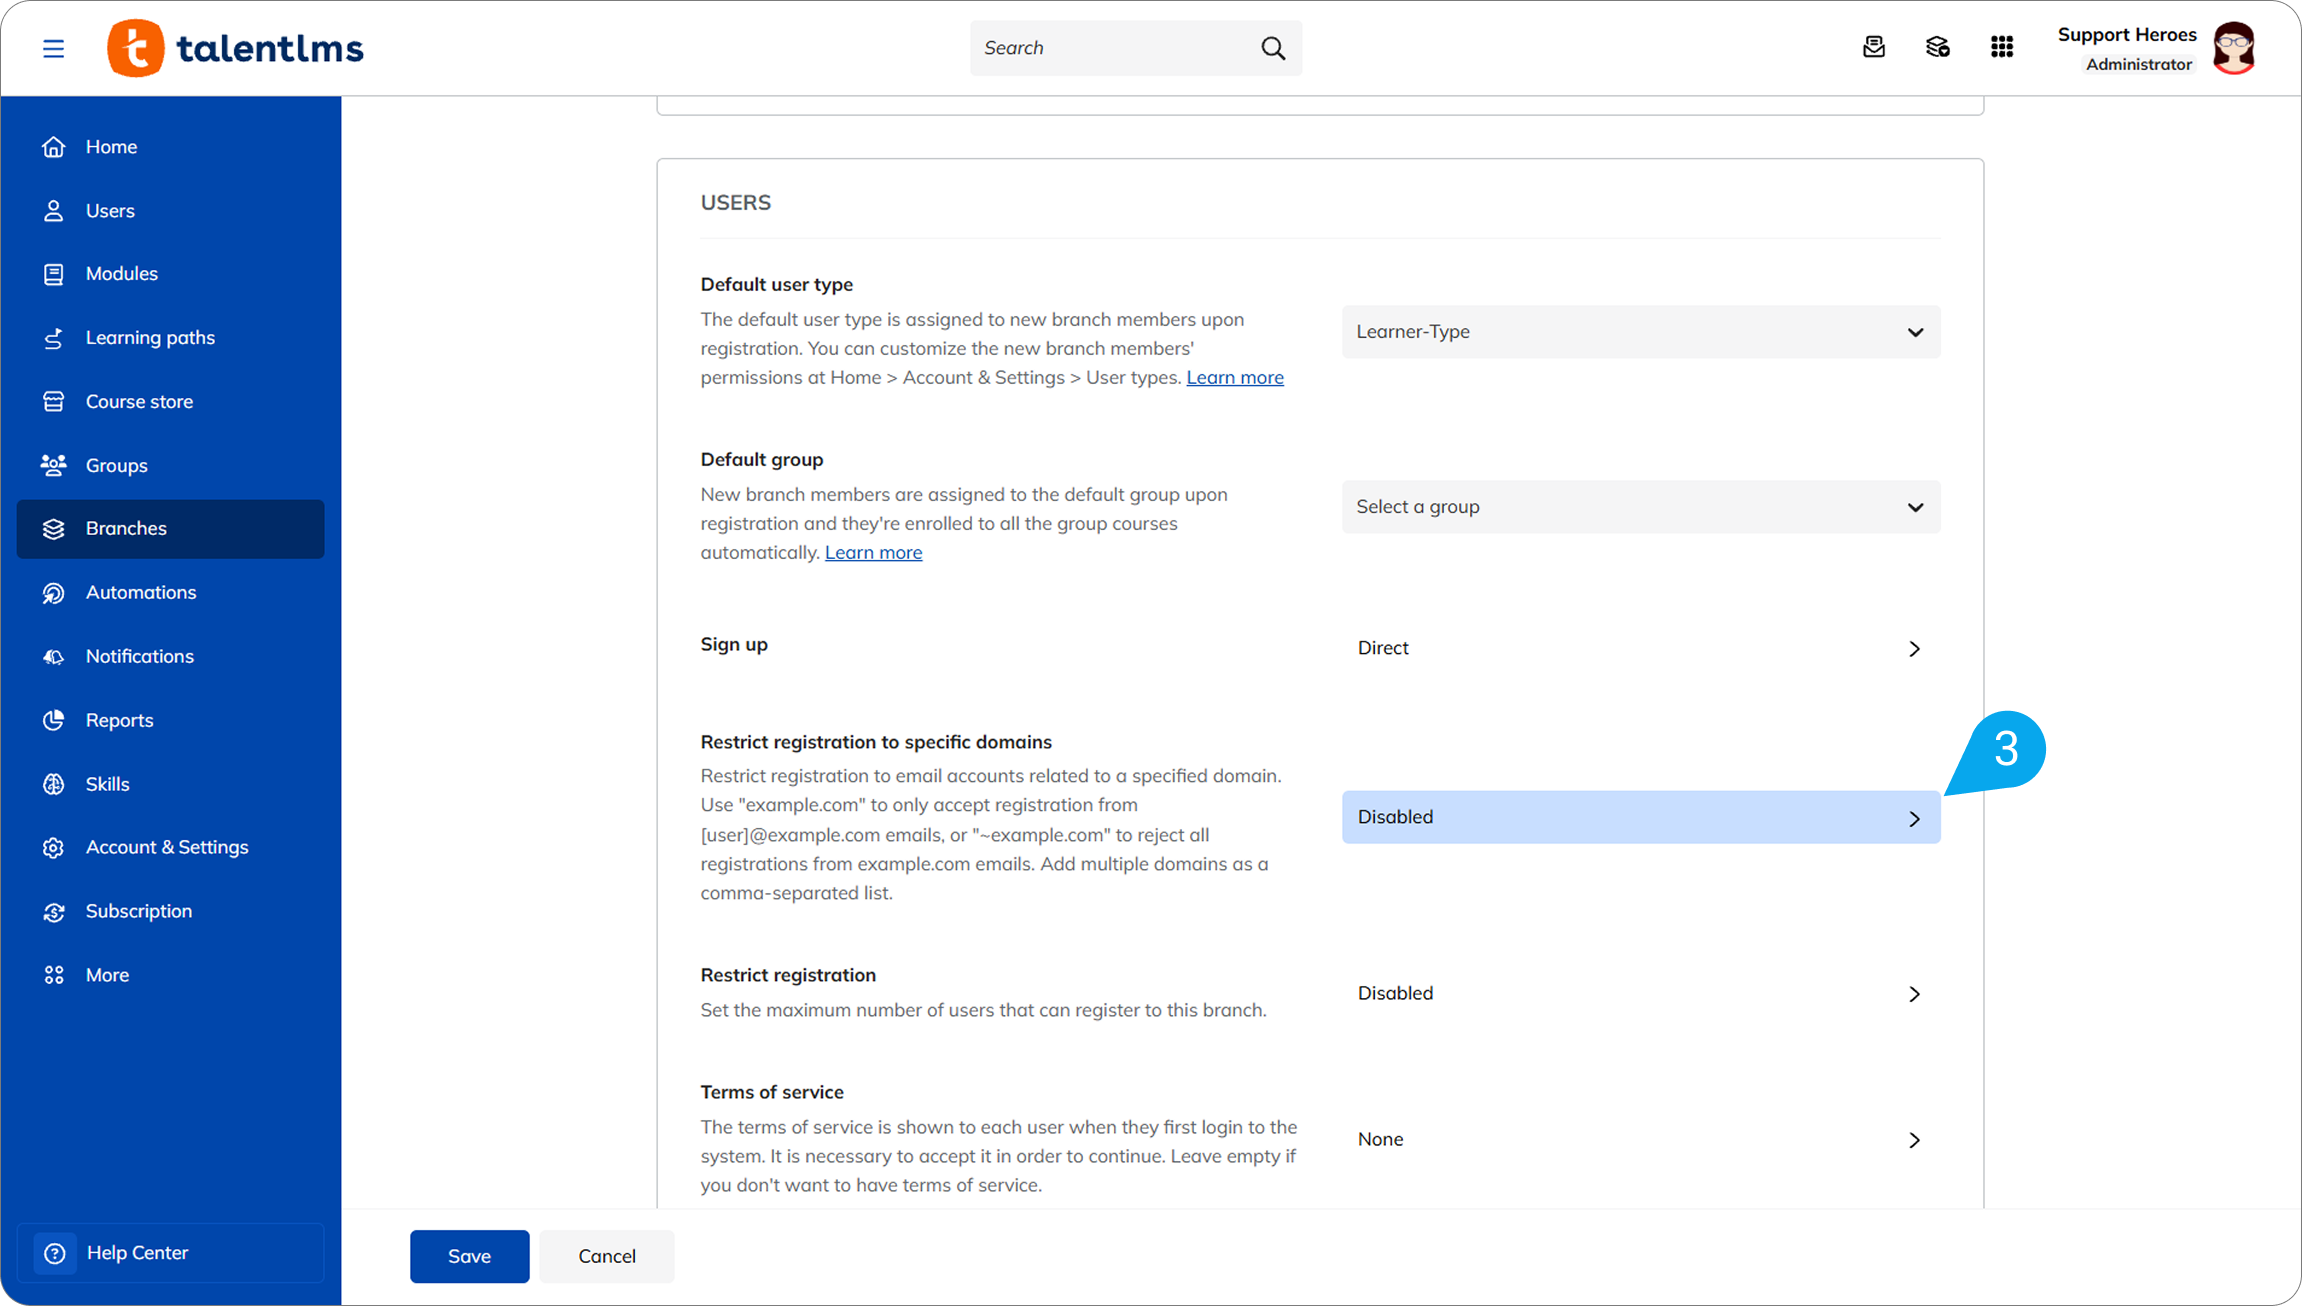Viewport: 2302px width, 1306px height.
Task: Click the Modules sidebar icon
Action: coord(54,274)
